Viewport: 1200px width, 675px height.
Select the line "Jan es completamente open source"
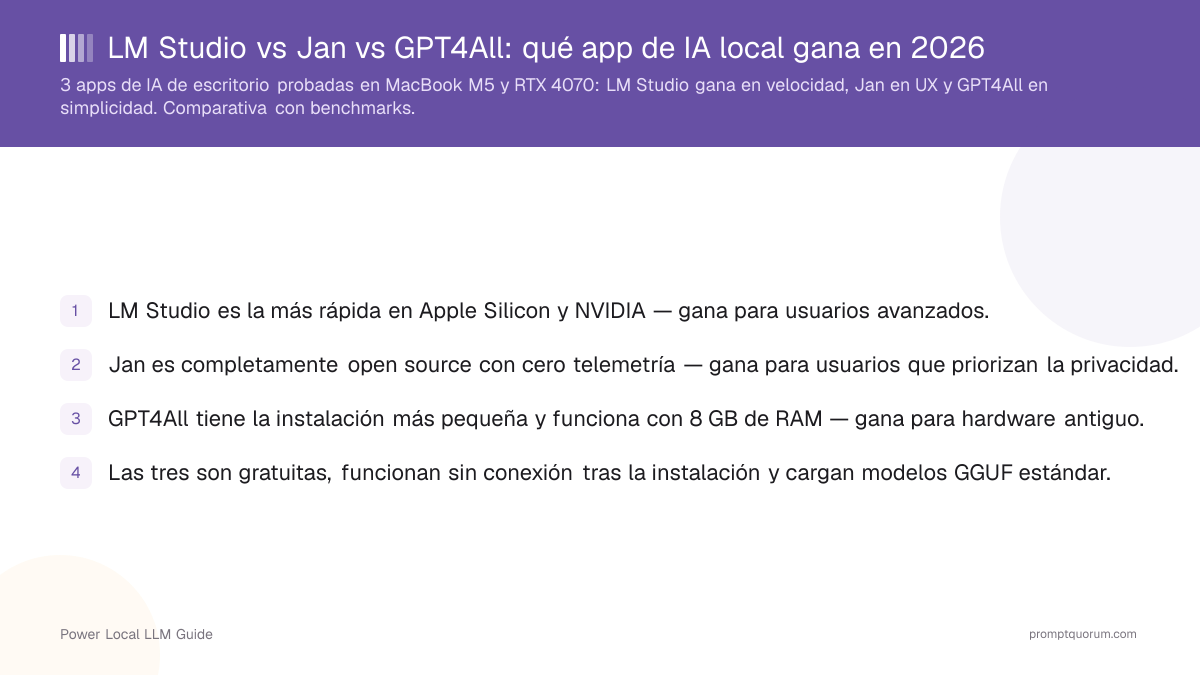pos(644,365)
